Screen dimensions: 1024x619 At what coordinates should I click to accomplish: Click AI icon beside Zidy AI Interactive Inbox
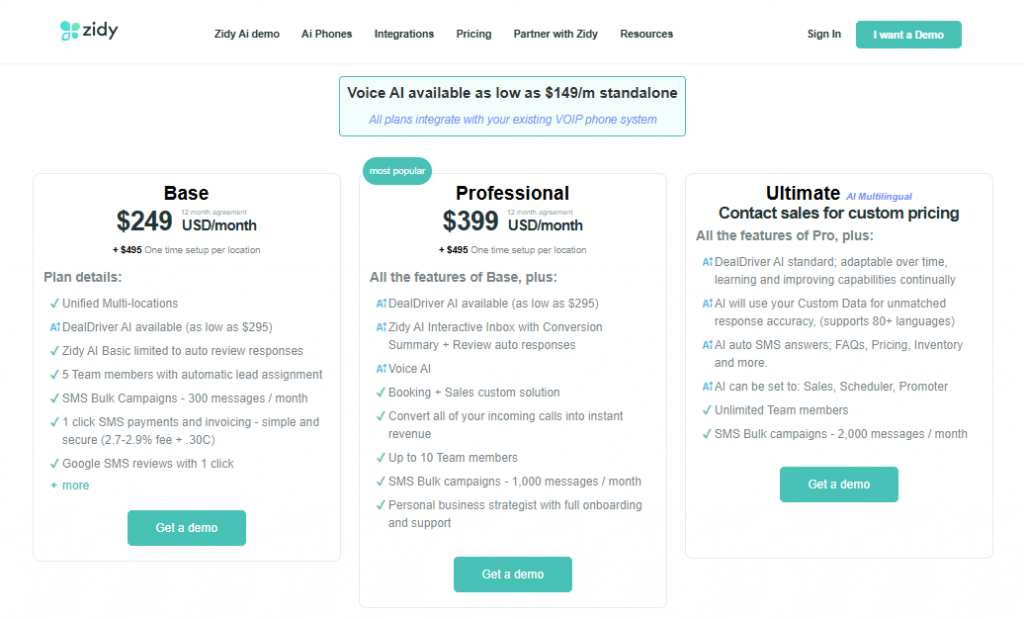[380, 327]
